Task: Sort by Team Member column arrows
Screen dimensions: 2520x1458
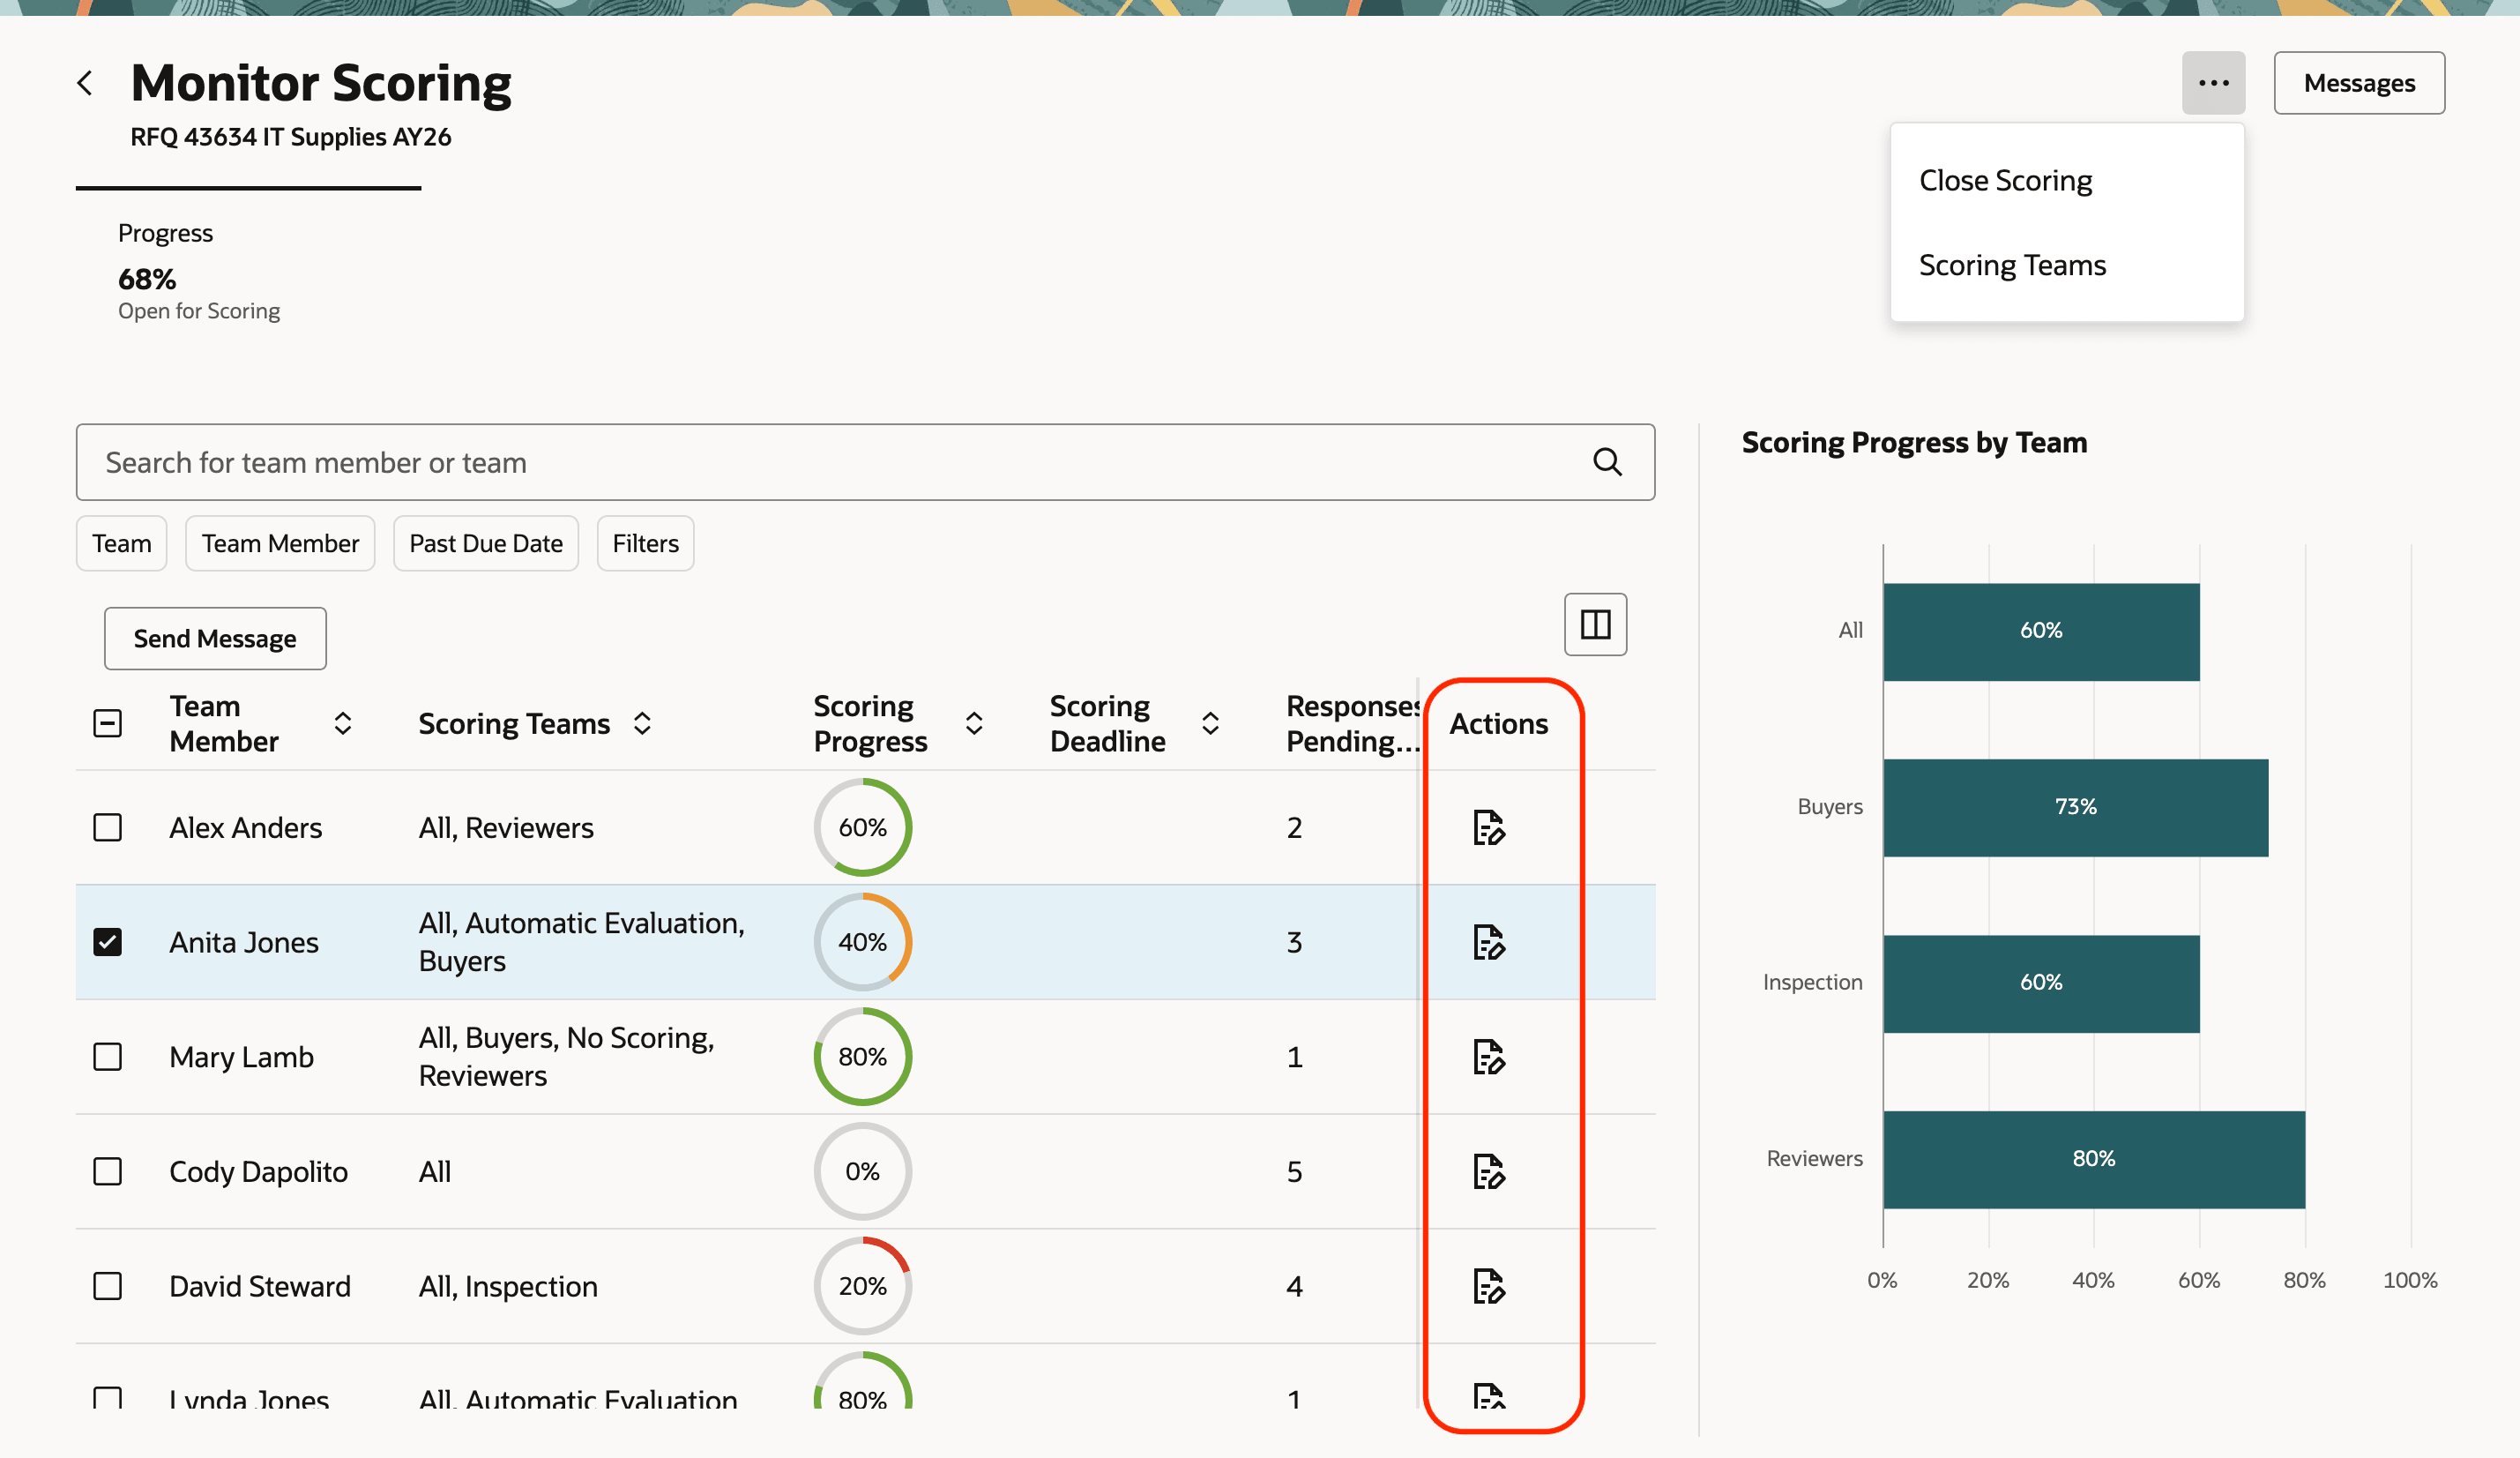Action: 343,723
